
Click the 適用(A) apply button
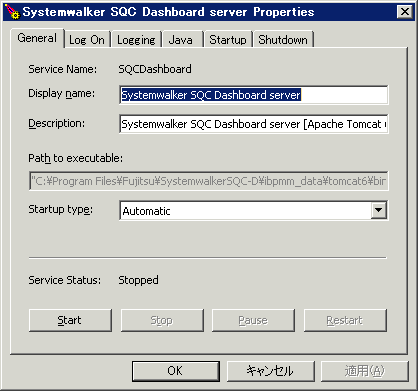pos(364,371)
